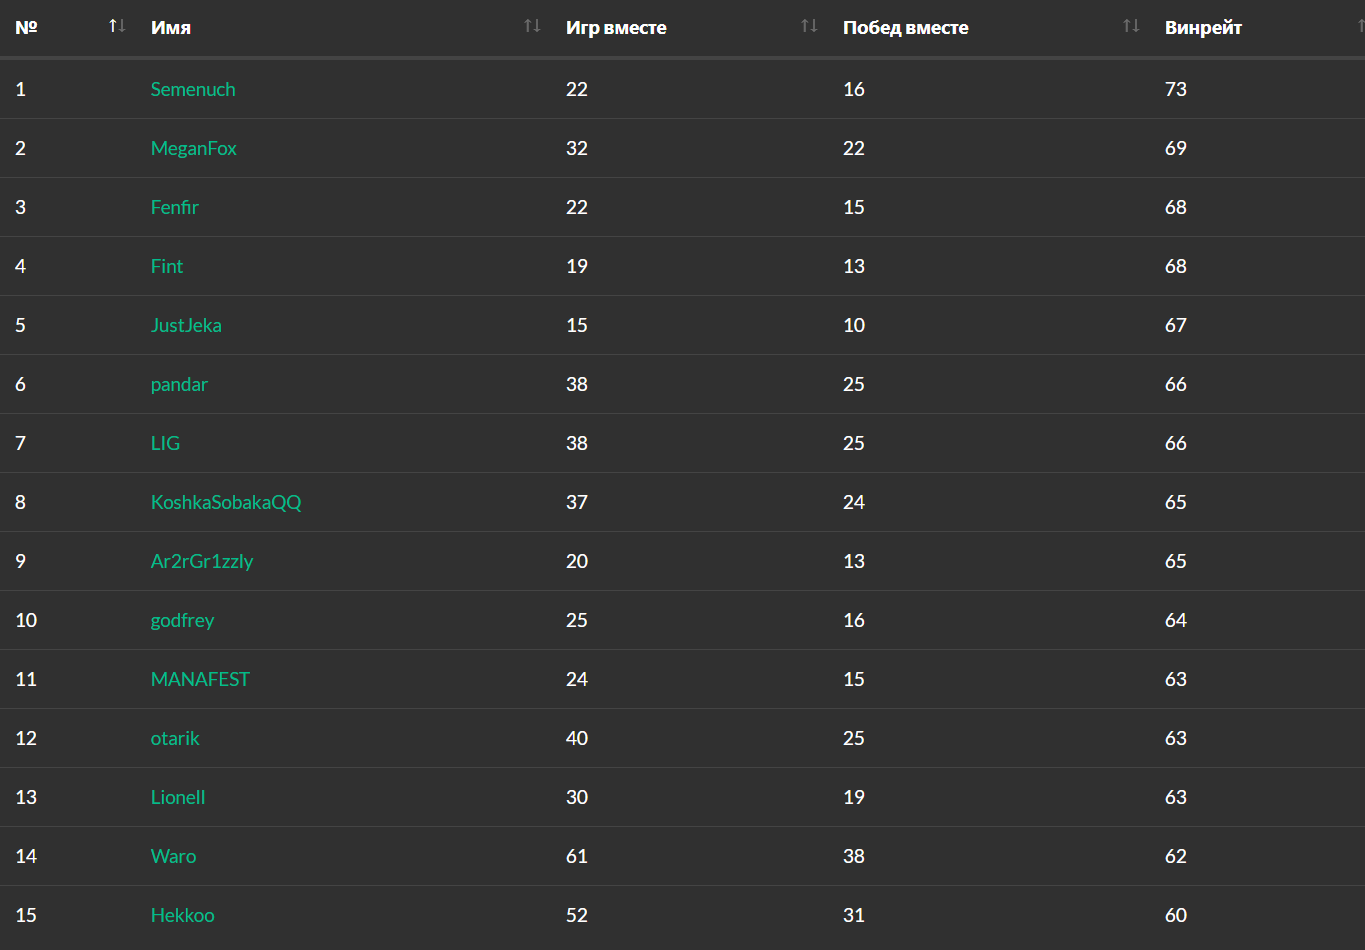Click the otarik name link
Viewport: 1365px width, 950px height.
pyautogui.click(x=175, y=738)
